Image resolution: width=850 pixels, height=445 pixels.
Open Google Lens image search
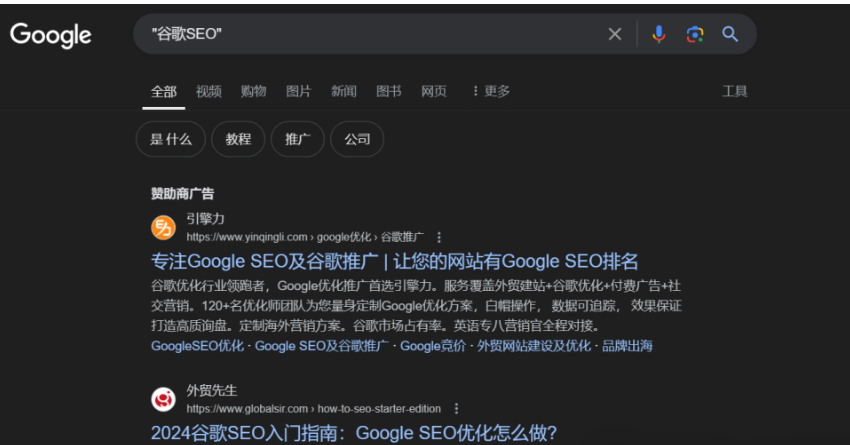point(694,34)
